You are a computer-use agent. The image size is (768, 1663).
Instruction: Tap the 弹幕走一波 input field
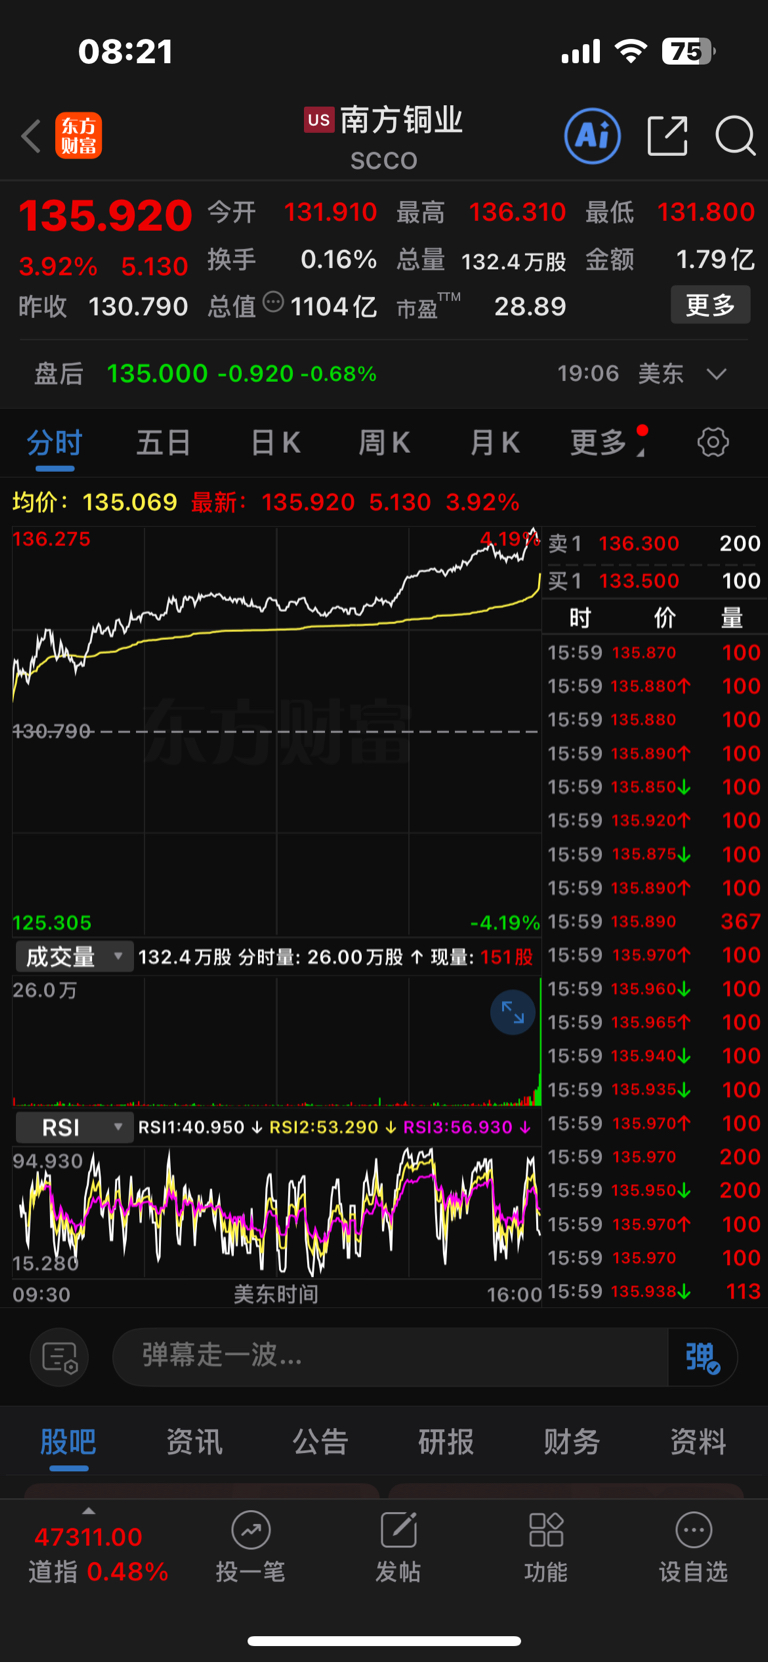(390, 1357)
